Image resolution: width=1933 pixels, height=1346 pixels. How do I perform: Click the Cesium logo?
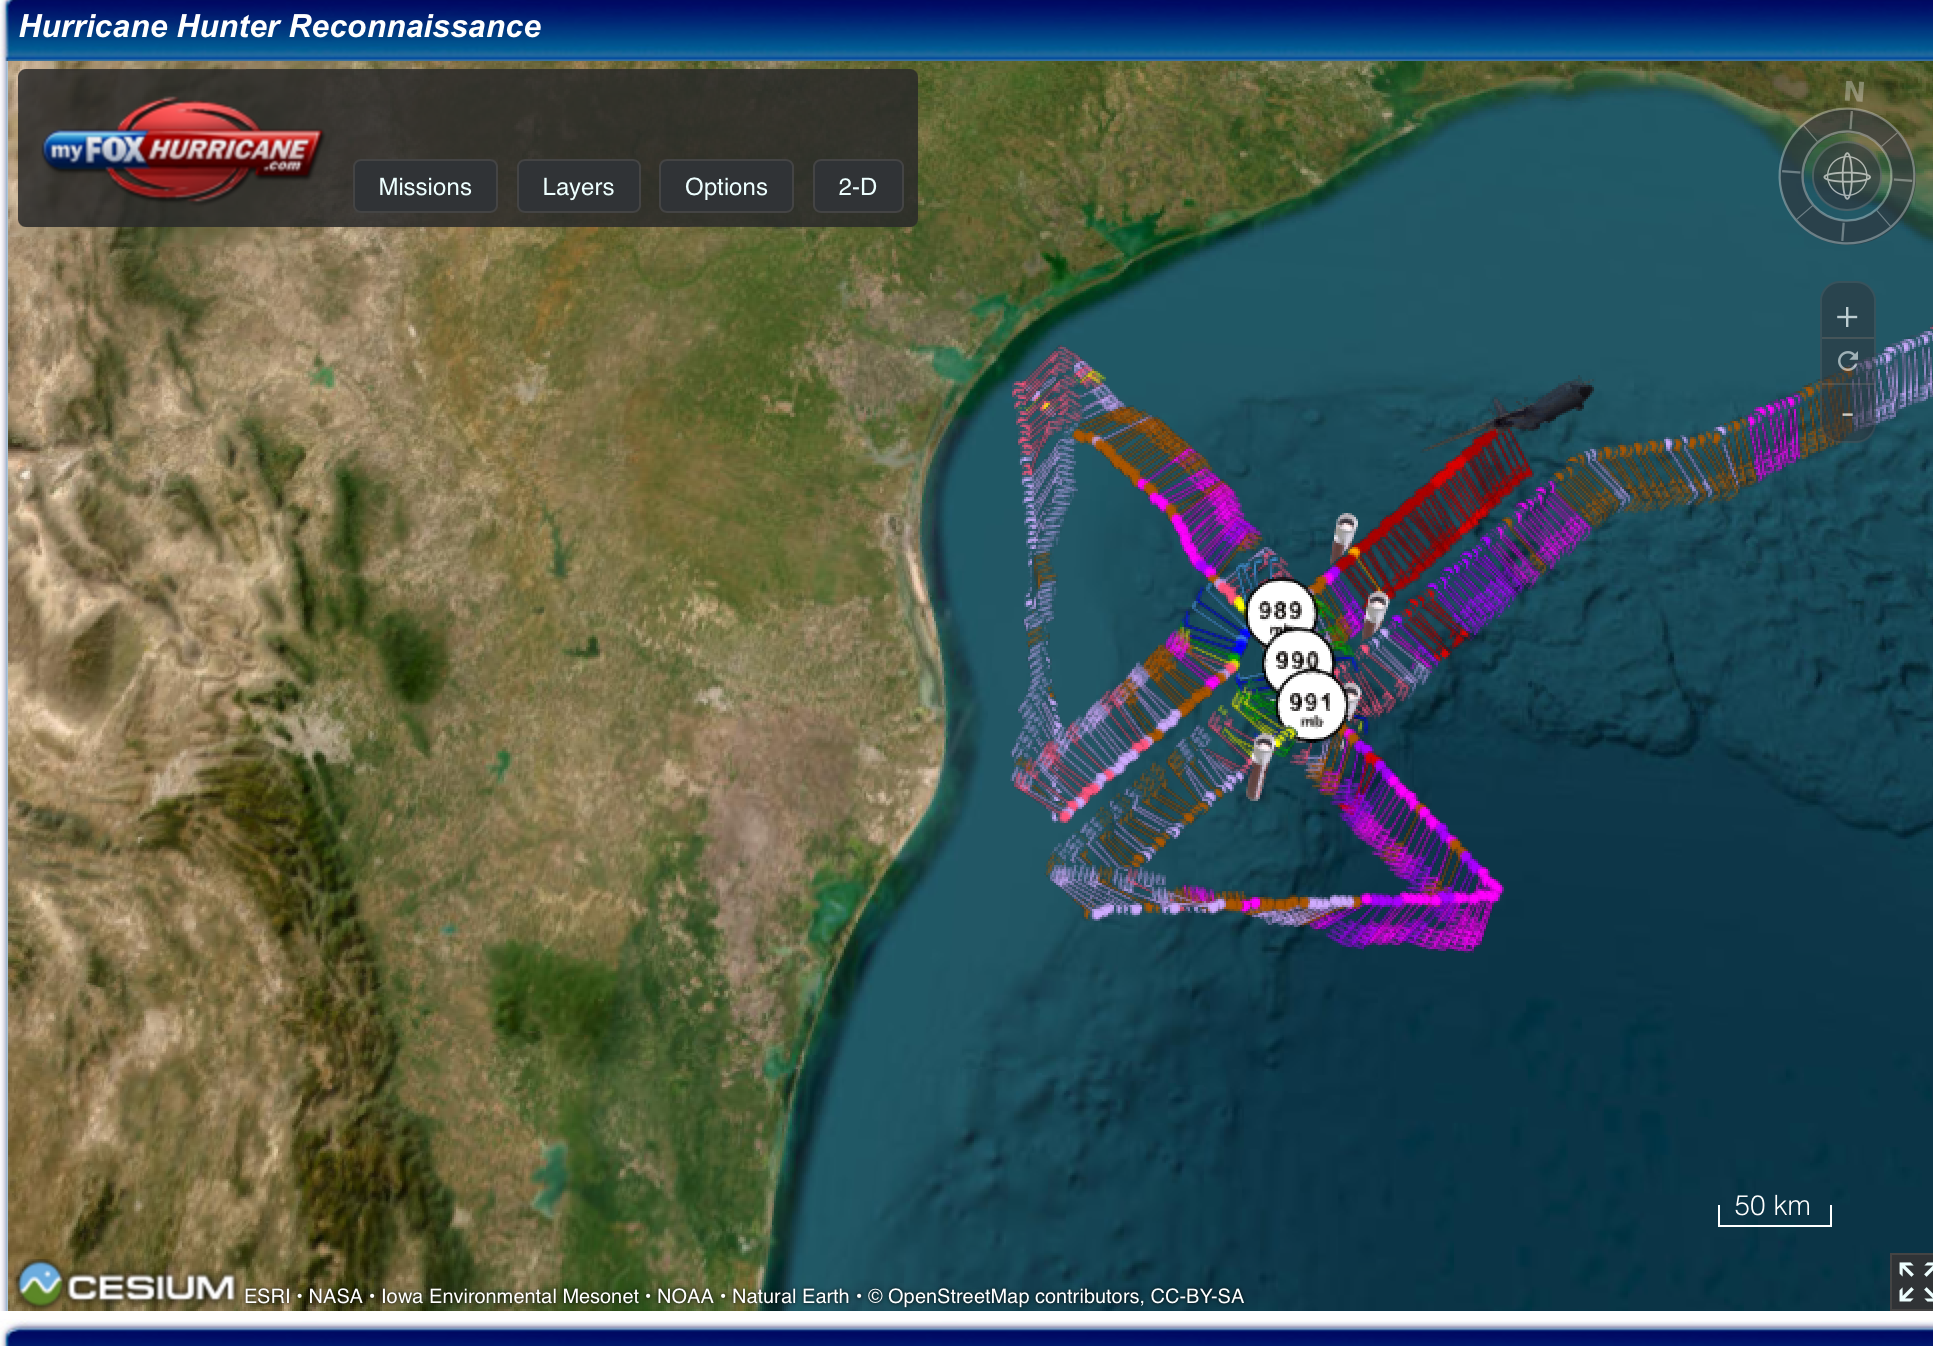click(x=127, y=1286)
